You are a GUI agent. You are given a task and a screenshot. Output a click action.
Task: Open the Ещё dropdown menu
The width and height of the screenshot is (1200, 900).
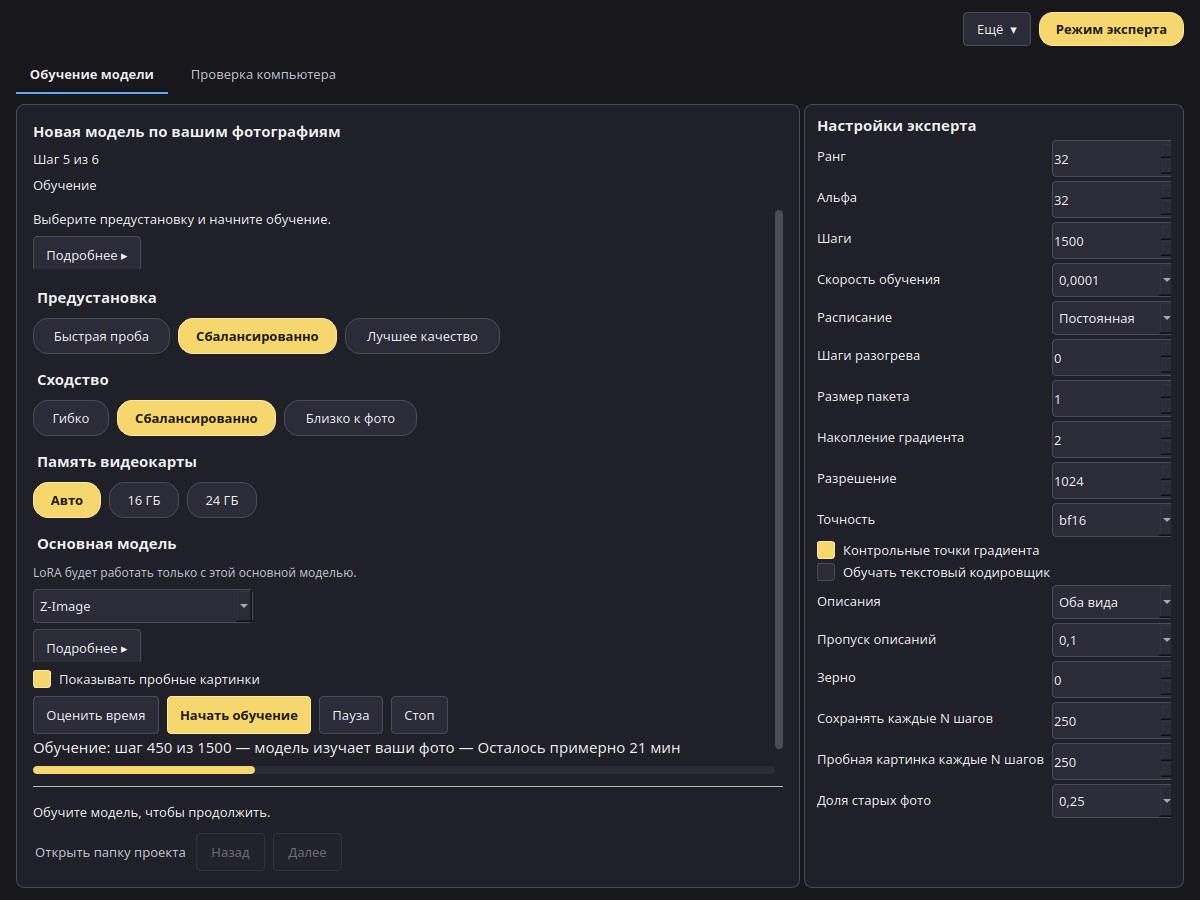(996, 29)
